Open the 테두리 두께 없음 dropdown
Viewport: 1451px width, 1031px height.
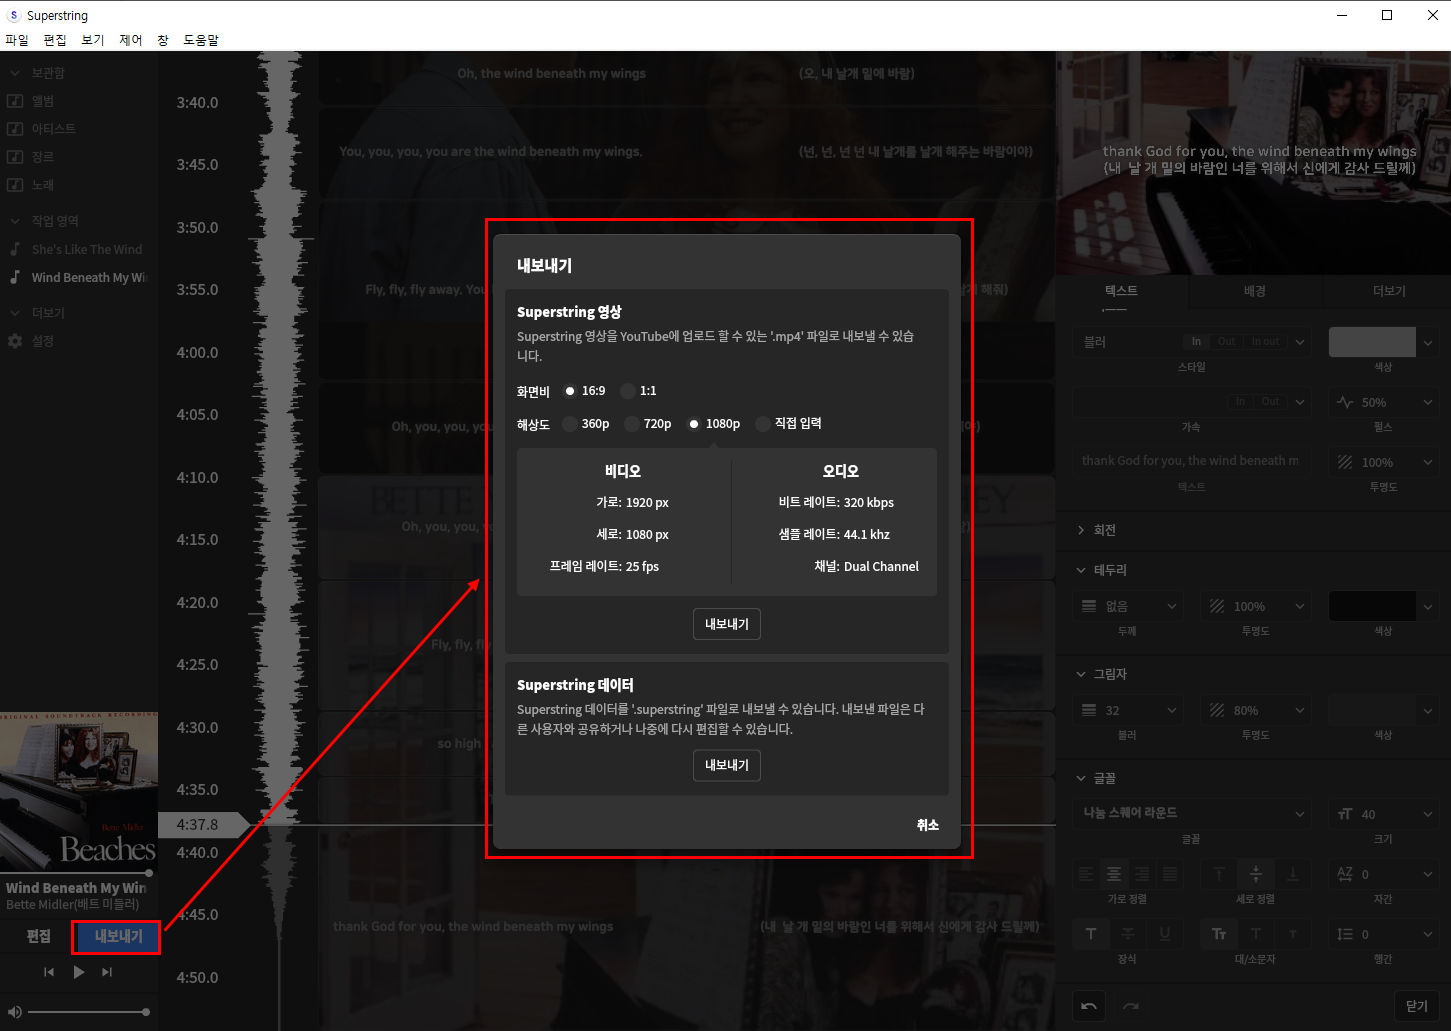pyautogui.click(x=1128, y=606)
